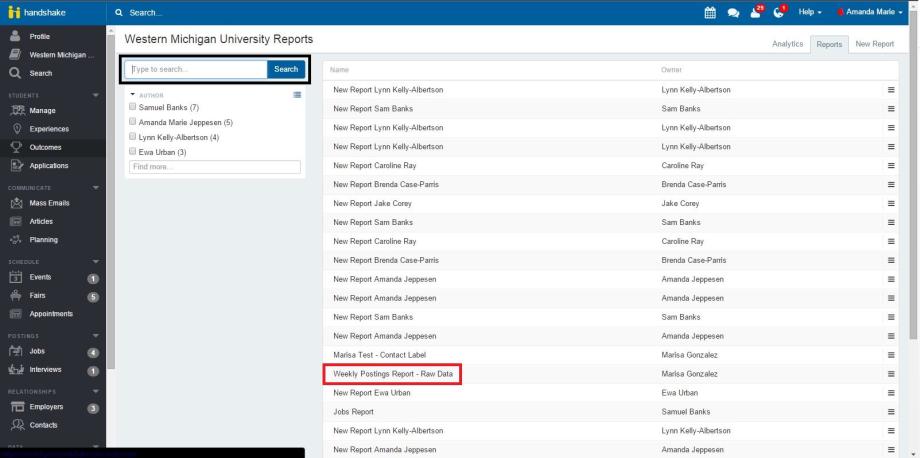Viewport: 920px width, 458px height.
Task: Click the Owner column header
Action: pyautogui.click(x=672, y=70)
